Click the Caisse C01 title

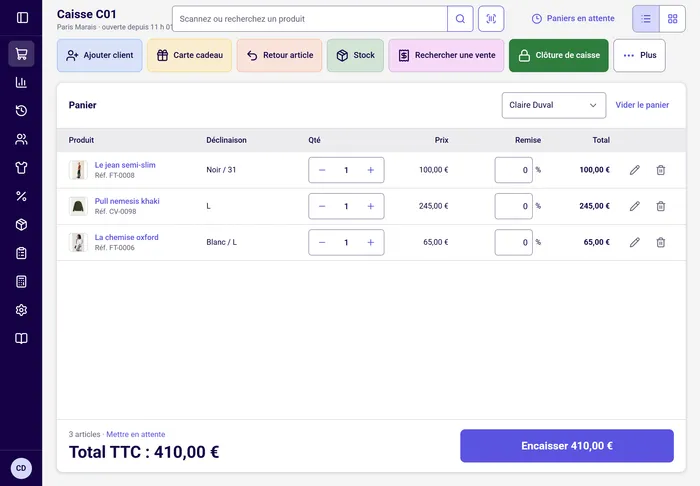87,14
